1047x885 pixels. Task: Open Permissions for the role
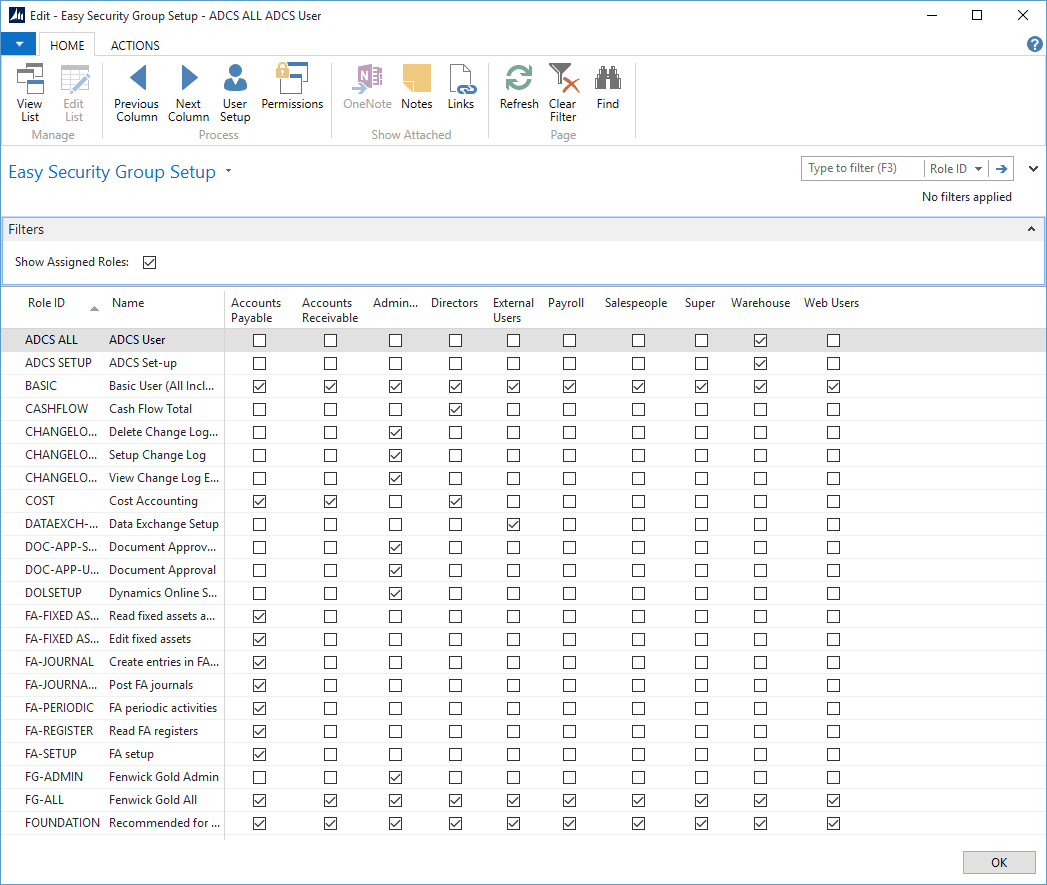coord(292,87)
